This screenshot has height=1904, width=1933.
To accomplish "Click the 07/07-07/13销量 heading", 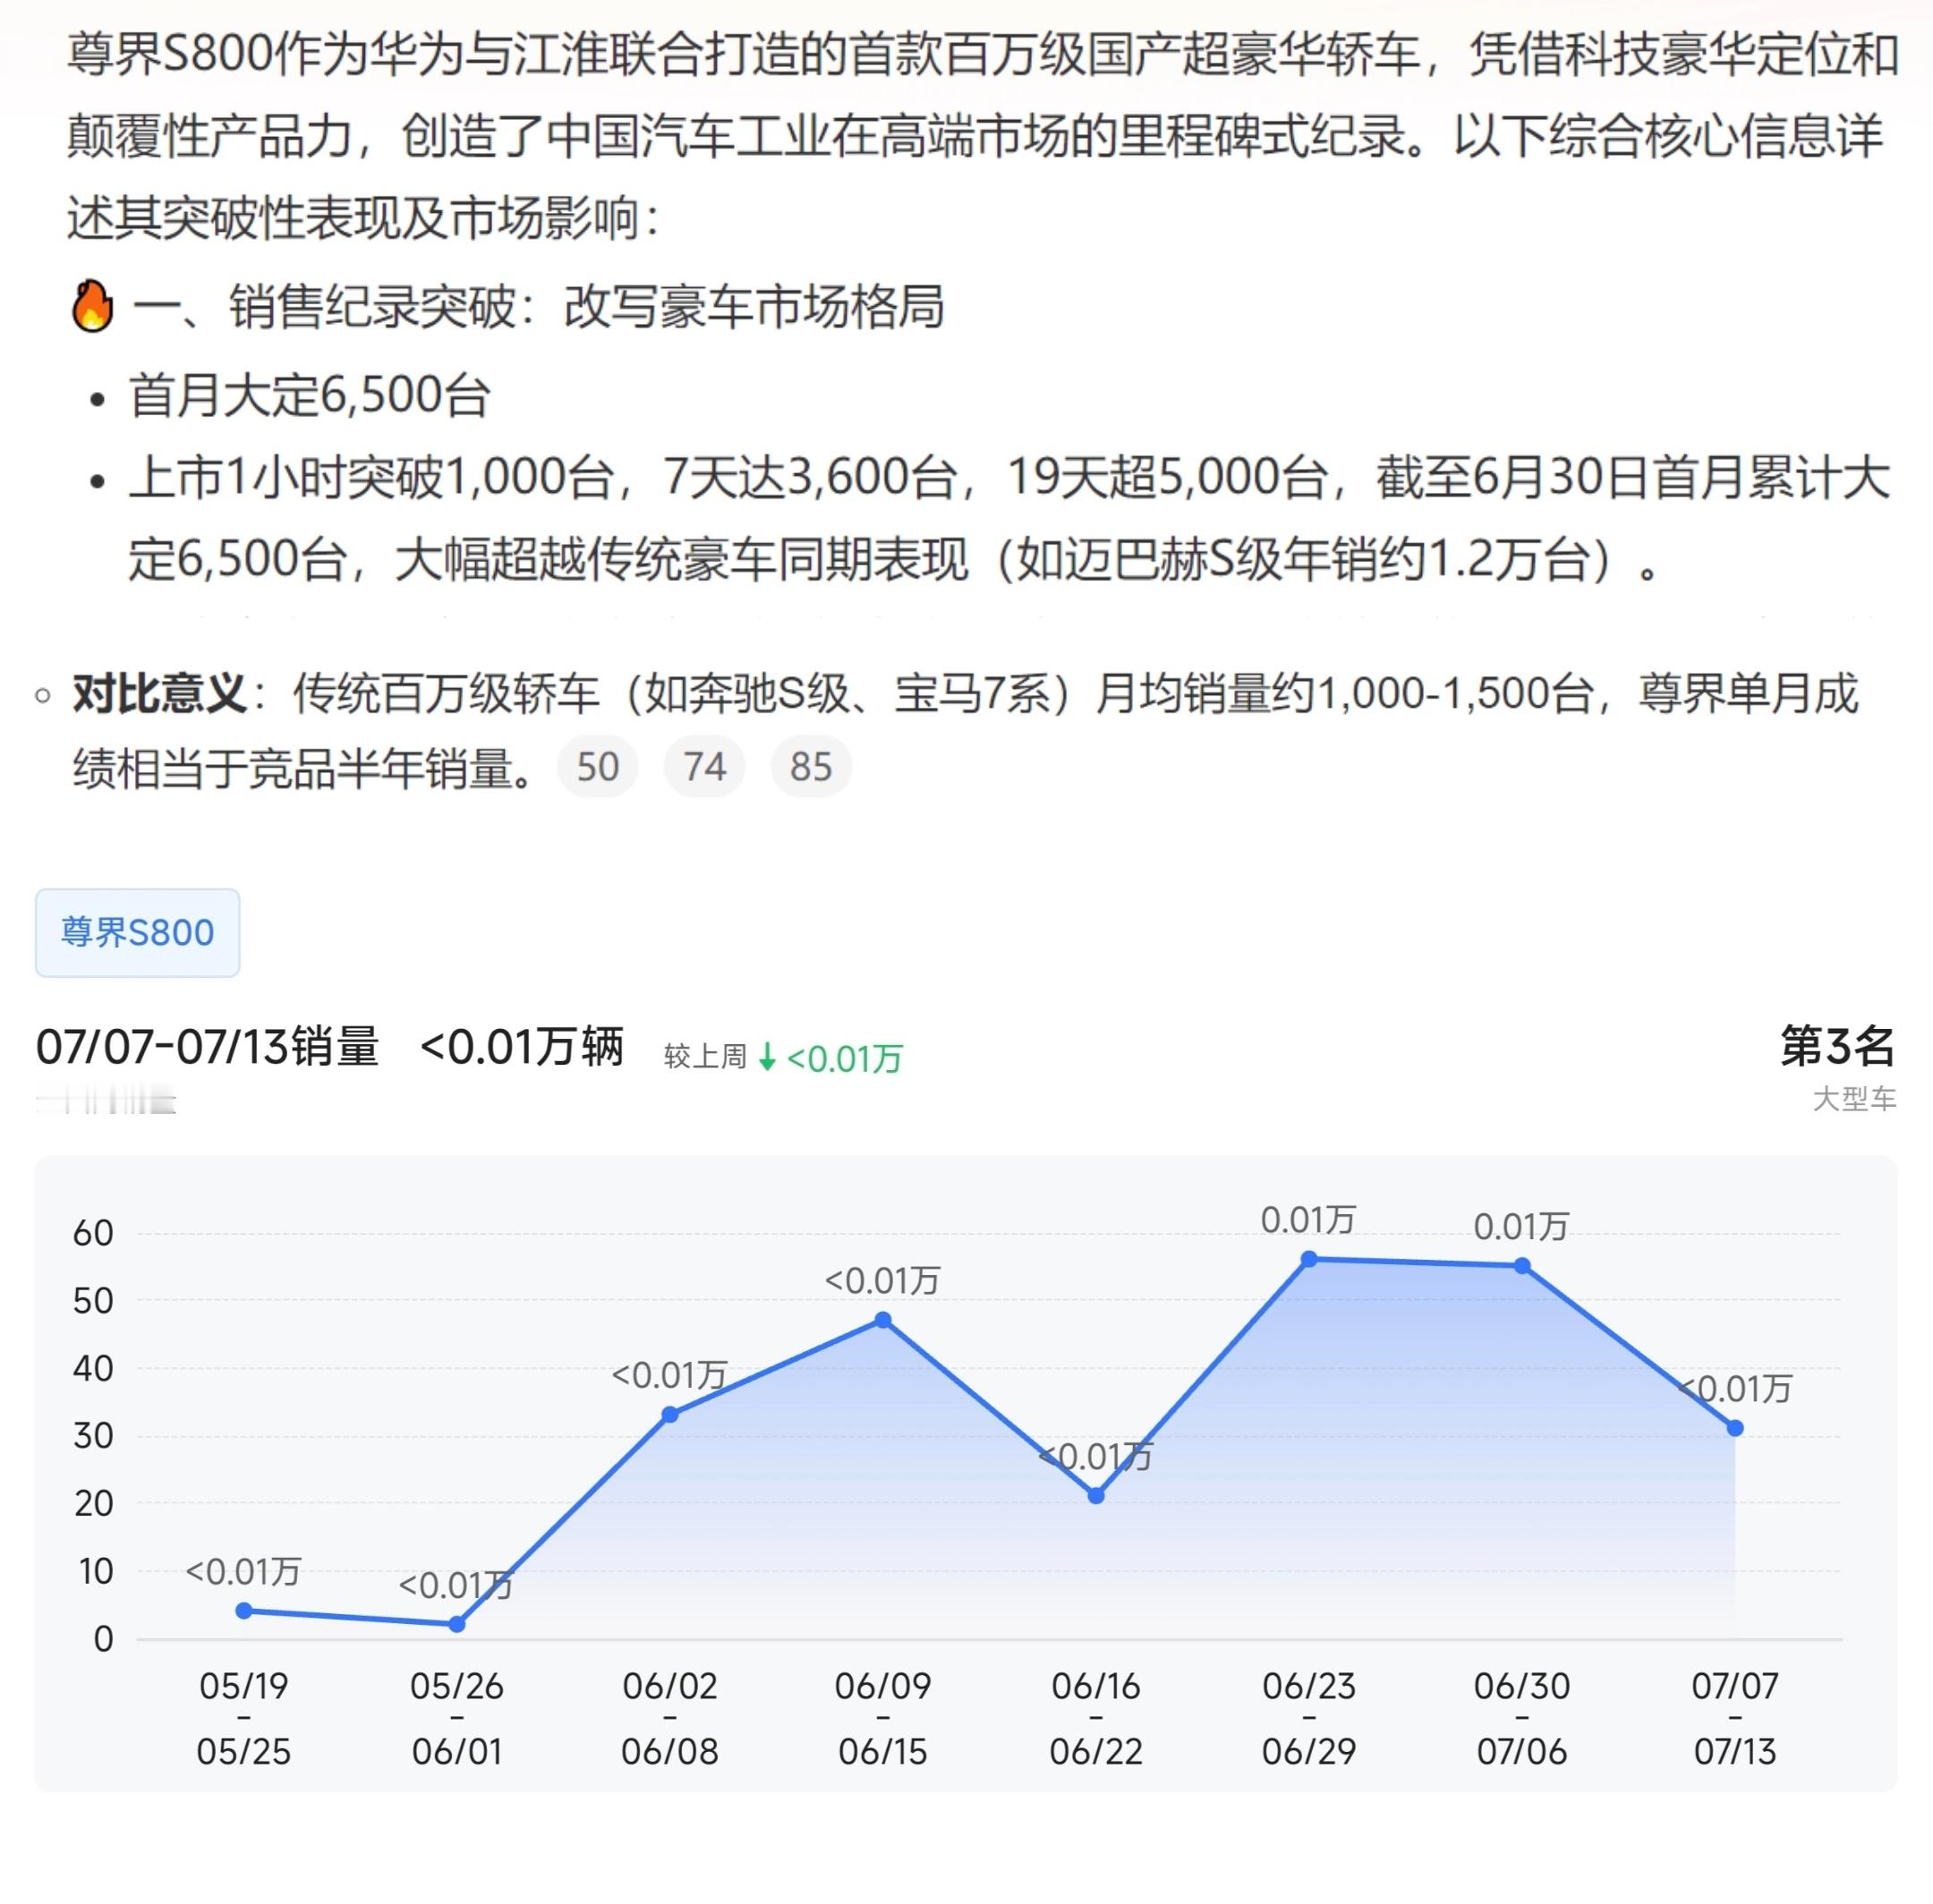I will [x=208, y=1047].
